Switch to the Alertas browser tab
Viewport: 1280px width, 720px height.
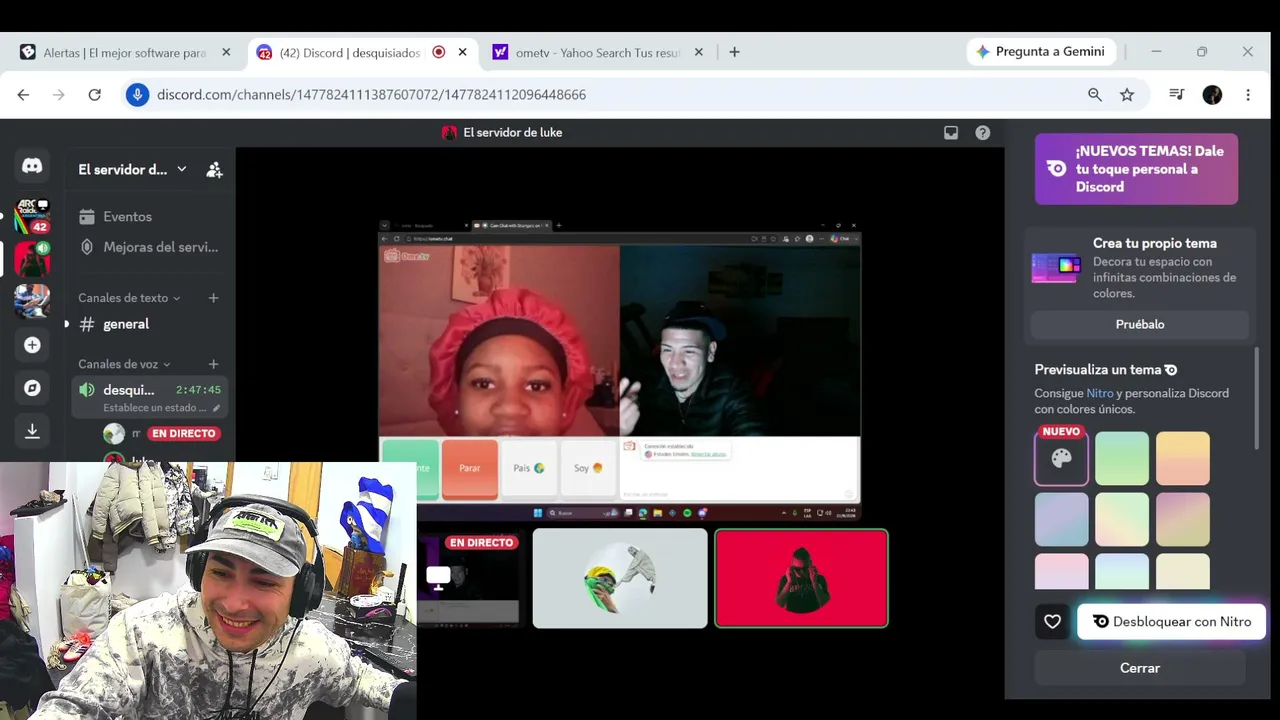[126, 52]
